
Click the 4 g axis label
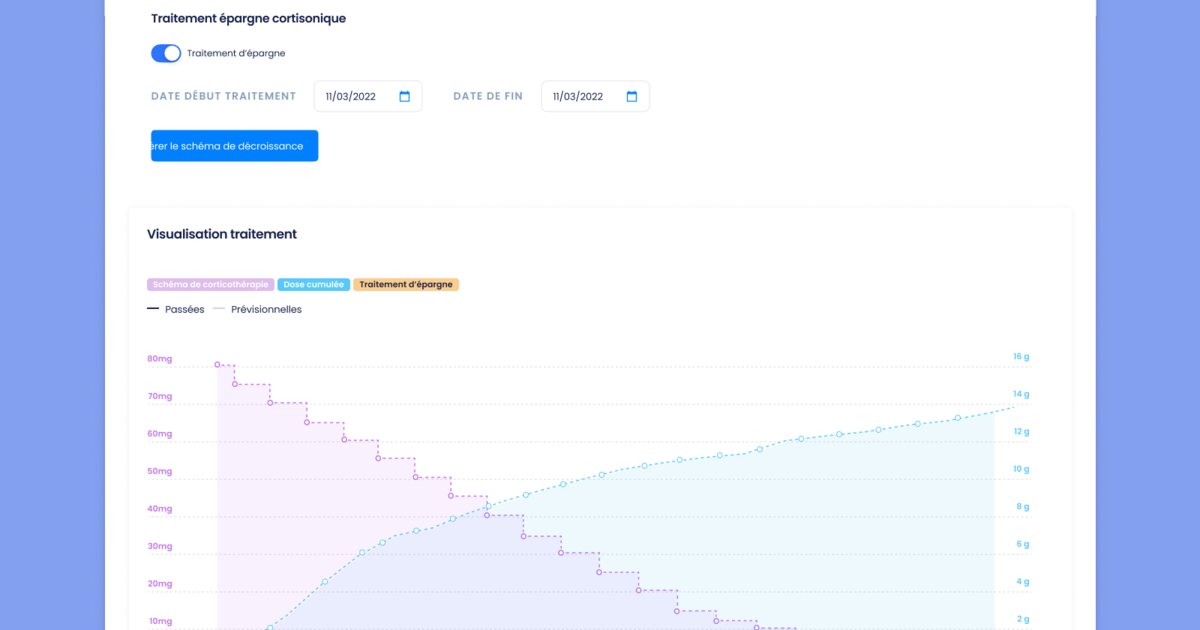point(1021,582)
